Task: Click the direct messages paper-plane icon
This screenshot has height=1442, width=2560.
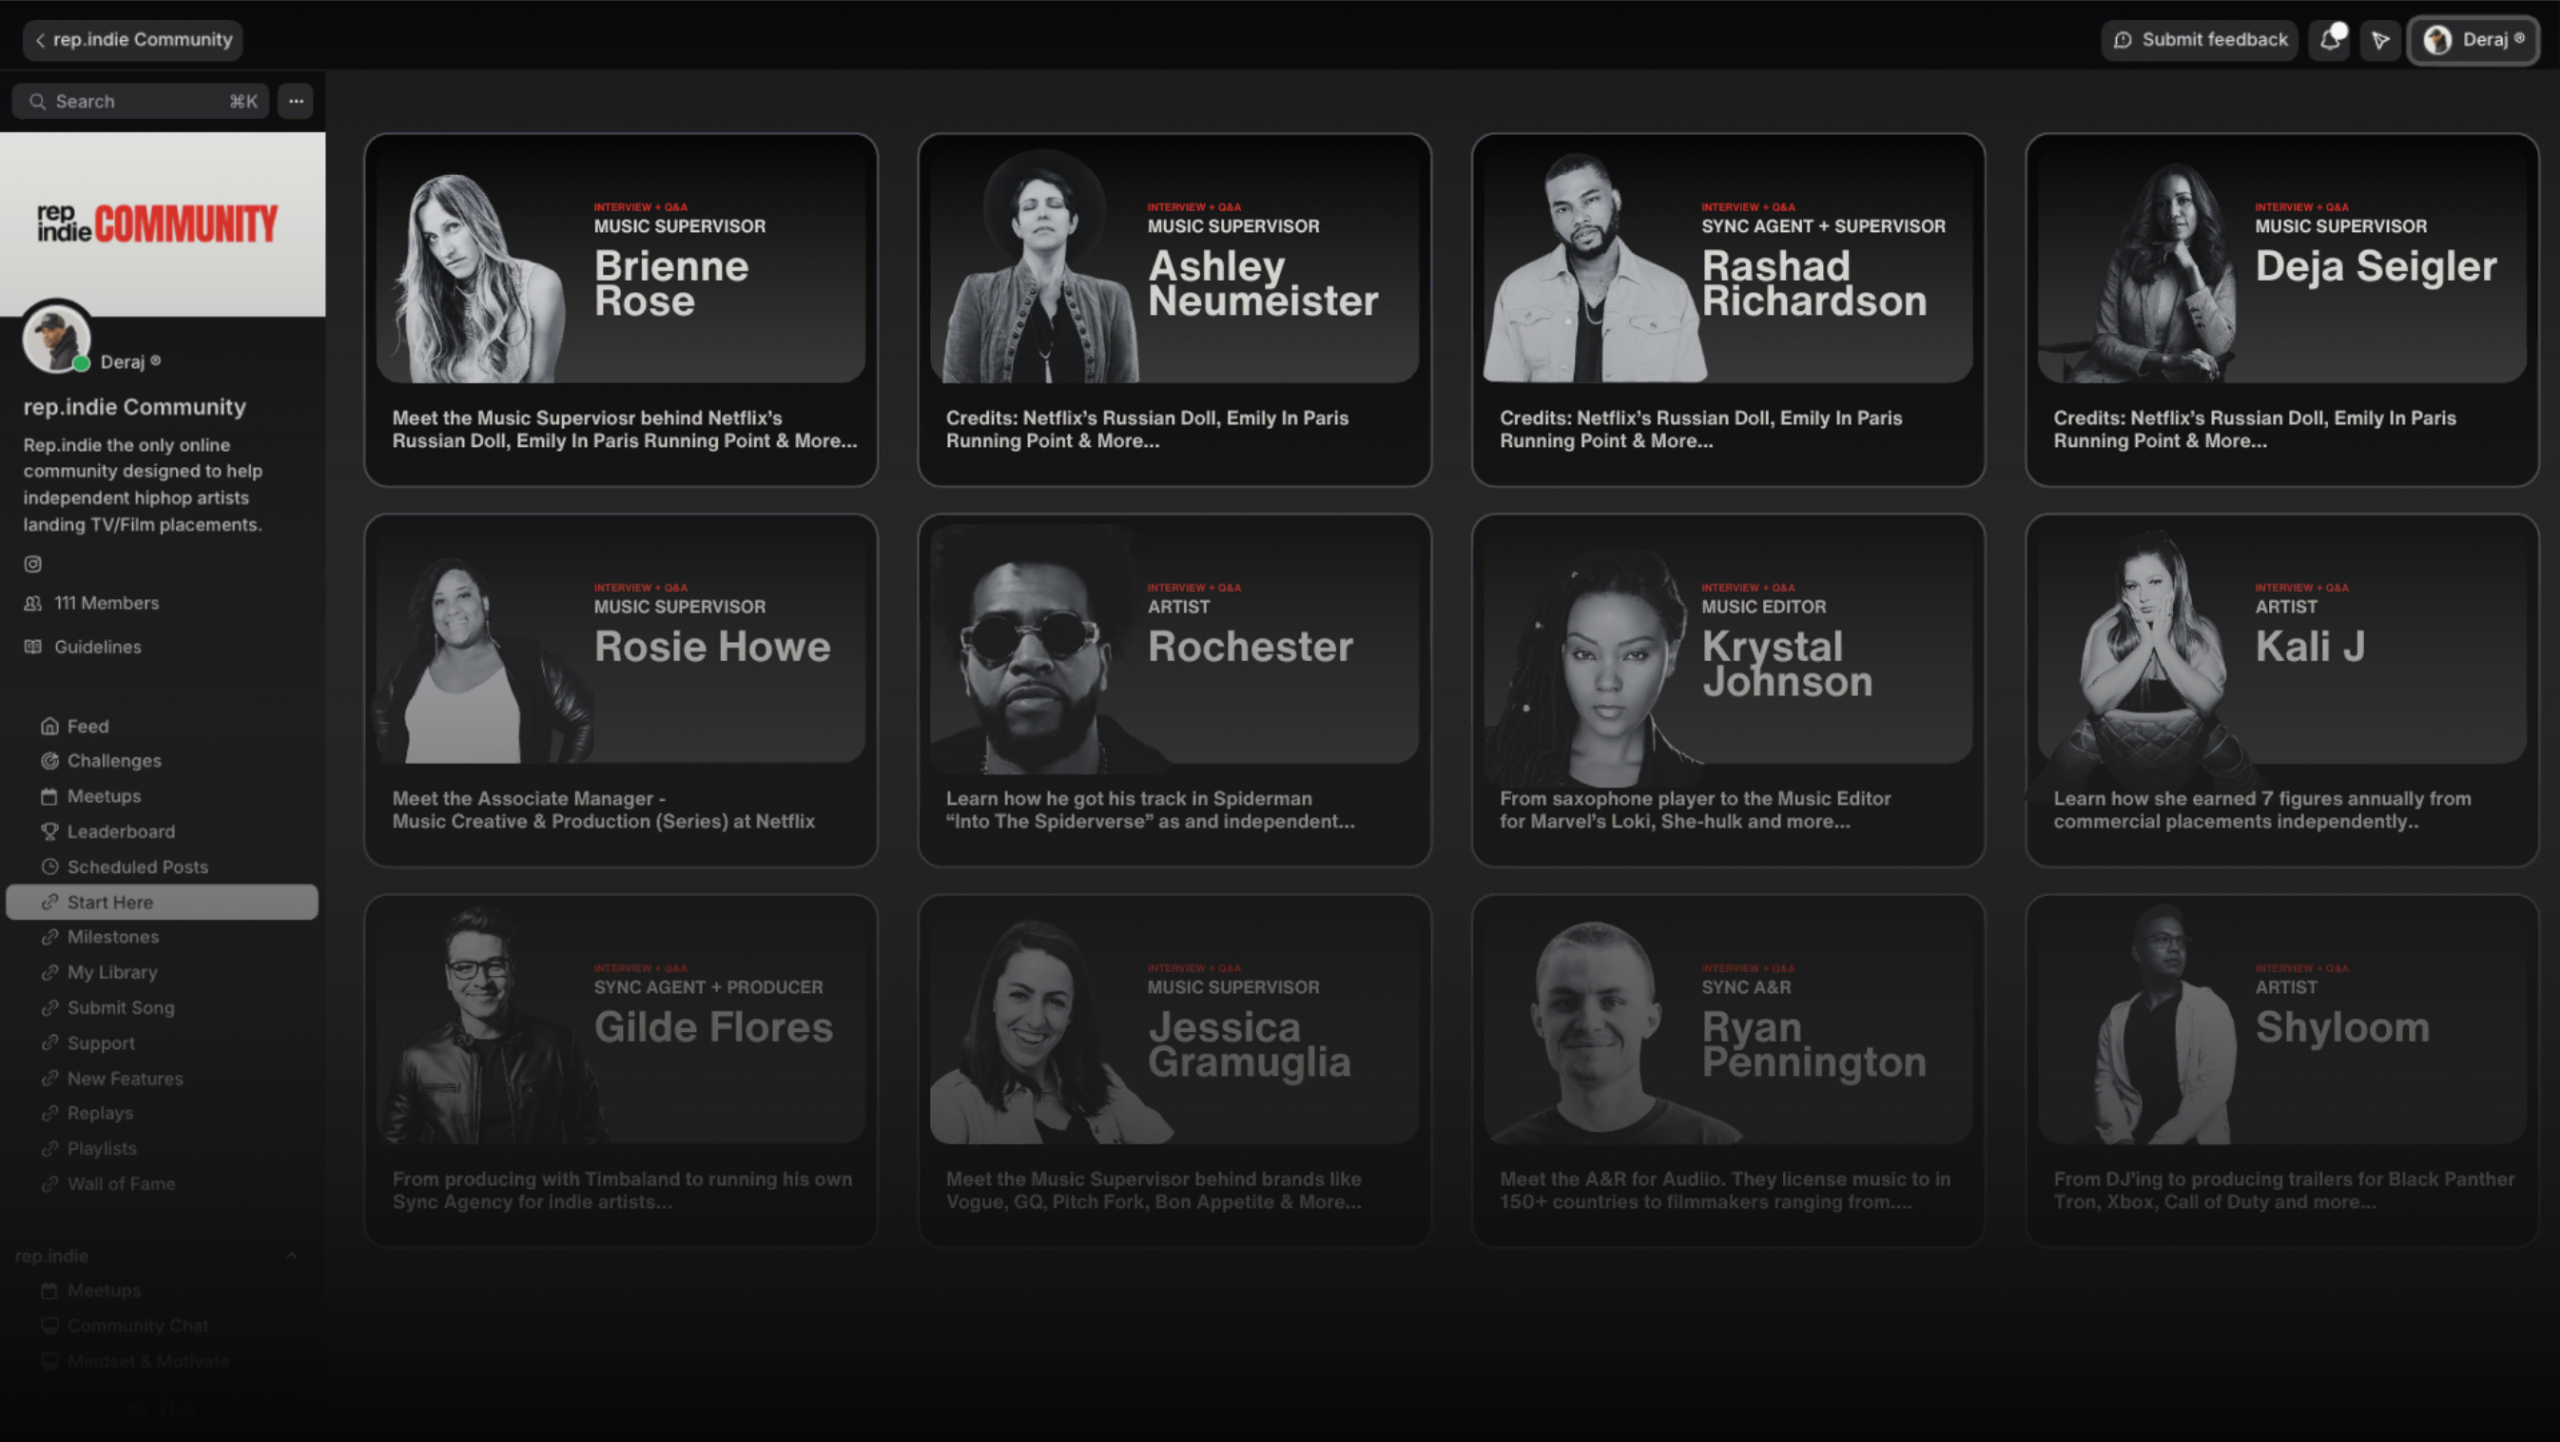Action: 2380,40
